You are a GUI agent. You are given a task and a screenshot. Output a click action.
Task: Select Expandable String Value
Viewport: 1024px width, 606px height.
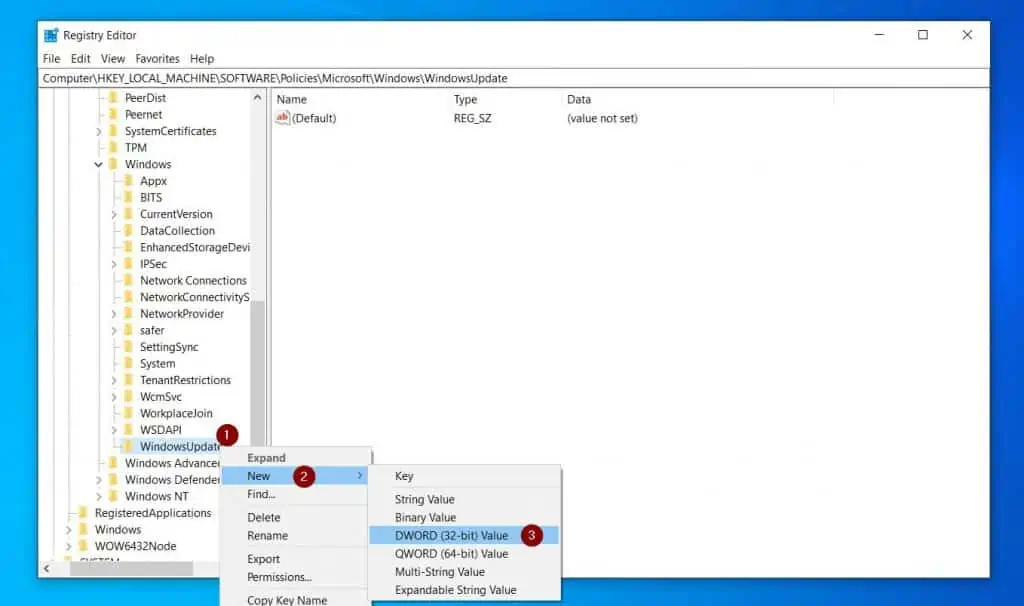(x=464, y=590)
